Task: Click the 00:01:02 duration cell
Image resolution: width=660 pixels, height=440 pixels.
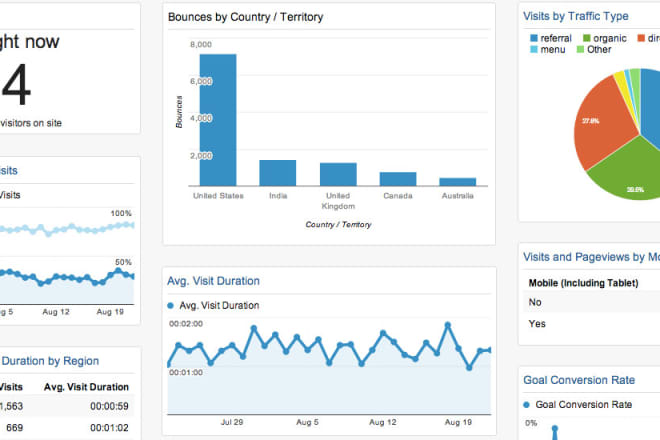Action: click(x=109, y=428)
